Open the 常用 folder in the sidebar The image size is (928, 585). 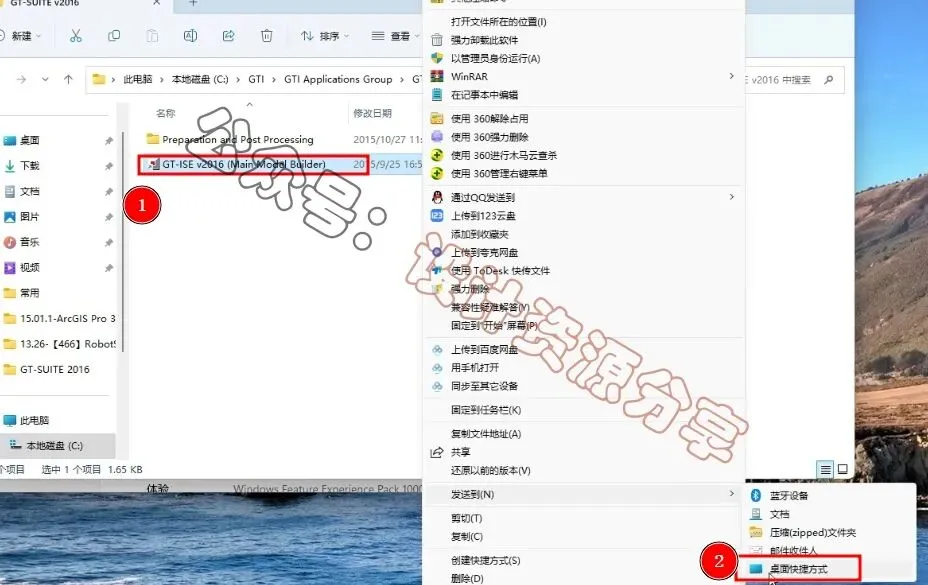click(x=30, y=293)
